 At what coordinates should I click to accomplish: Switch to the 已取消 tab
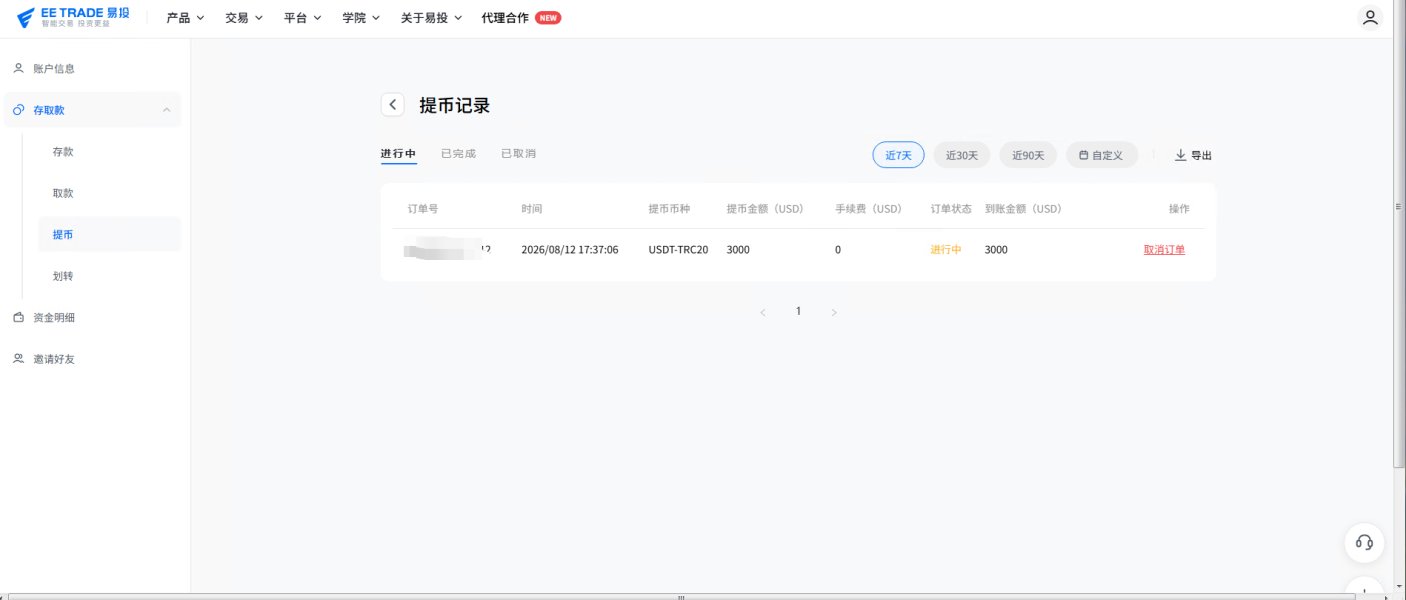point(518,154)
